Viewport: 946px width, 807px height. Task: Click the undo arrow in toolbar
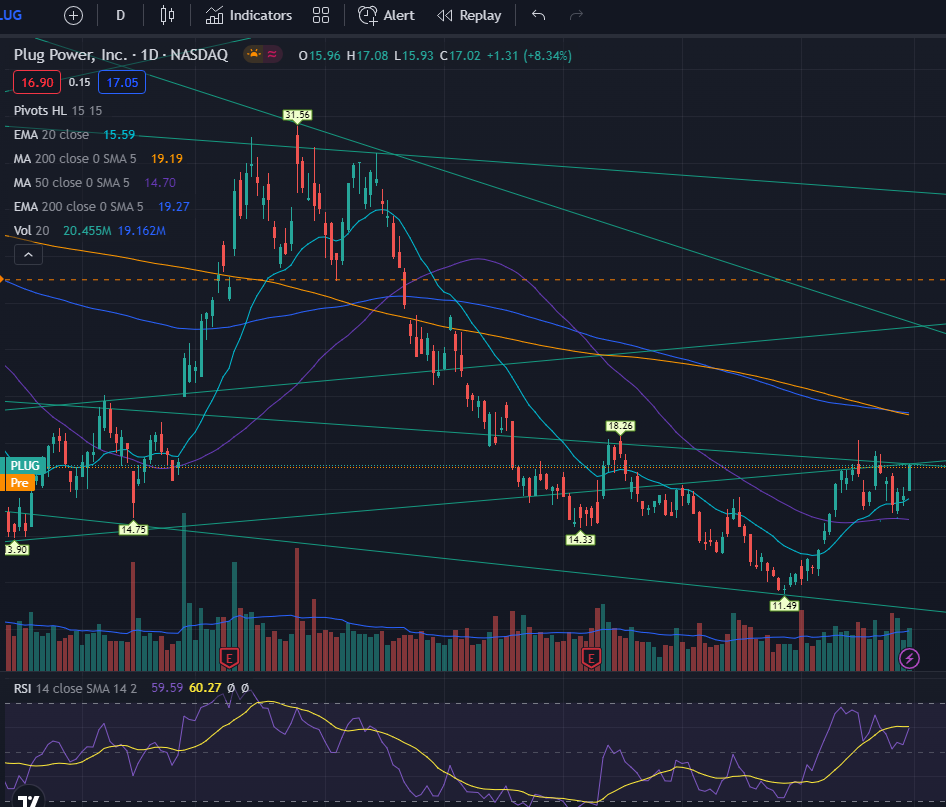coord(539,16)
